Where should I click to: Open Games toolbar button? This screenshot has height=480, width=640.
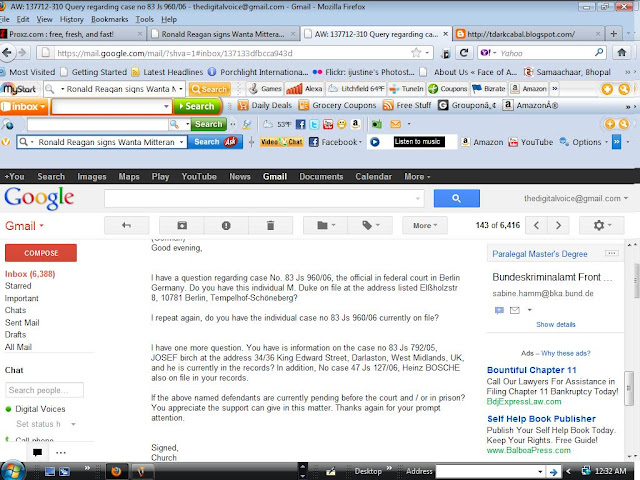tap(265, 89)
